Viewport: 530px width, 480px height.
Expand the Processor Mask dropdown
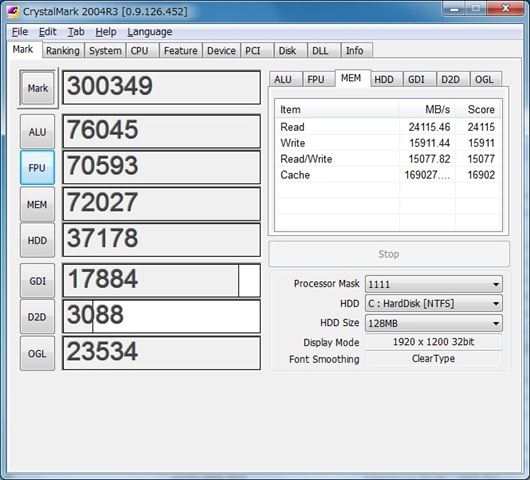434,284
